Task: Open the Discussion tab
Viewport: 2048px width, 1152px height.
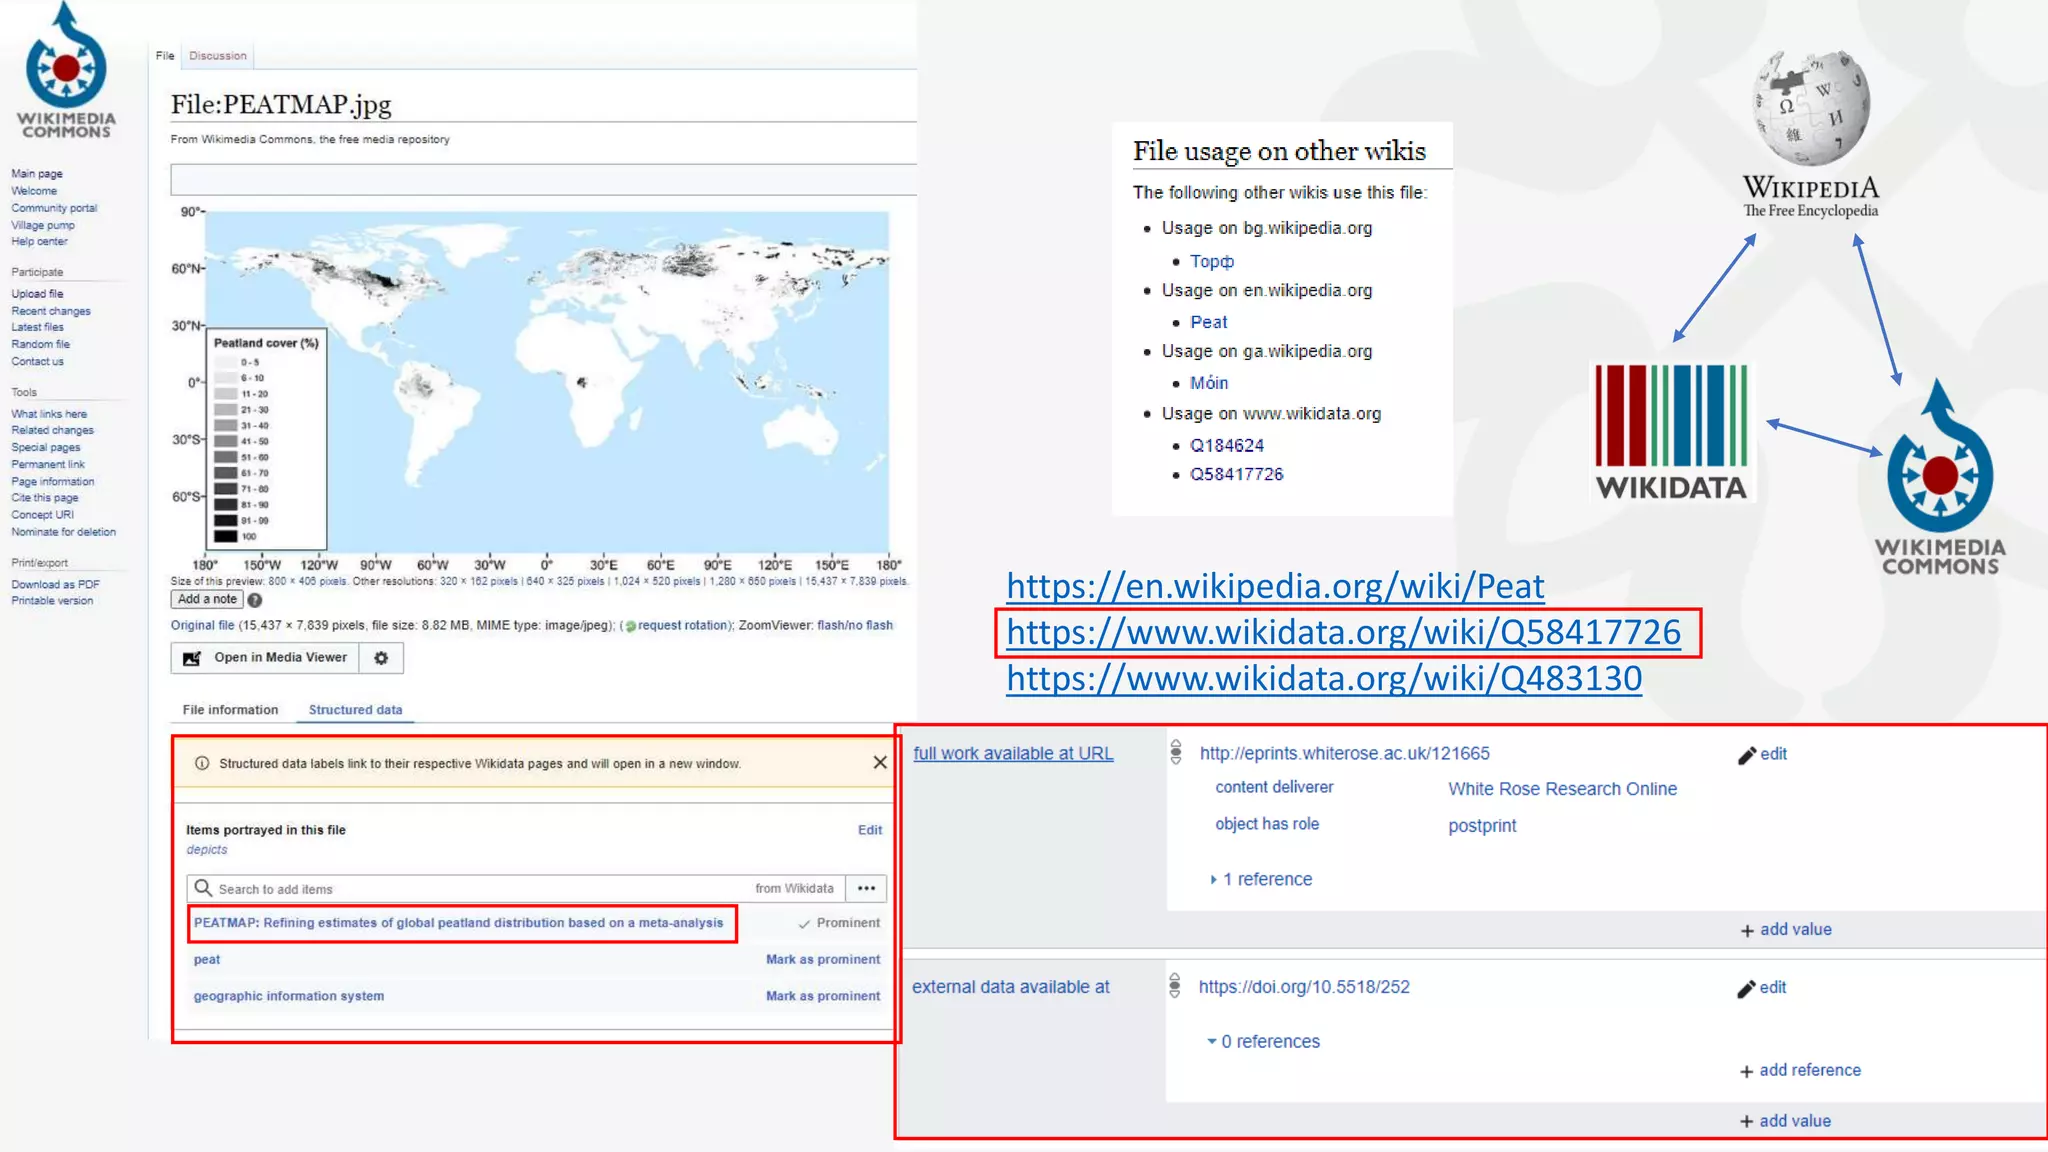Action: coord(217,56)
